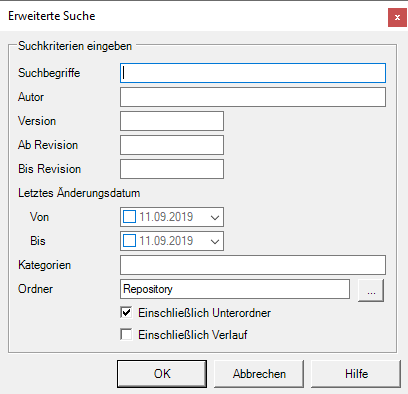The height and width of the screenshot is (394, 408).
Task: Open the Bis date dropdown arrow
Action: [215, 241]
